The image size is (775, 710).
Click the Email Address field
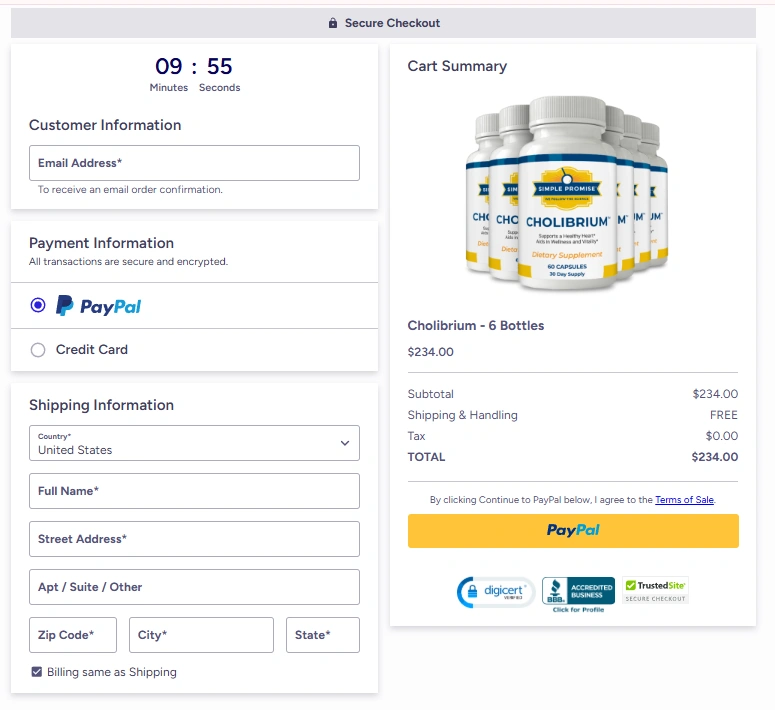[194, 163]
